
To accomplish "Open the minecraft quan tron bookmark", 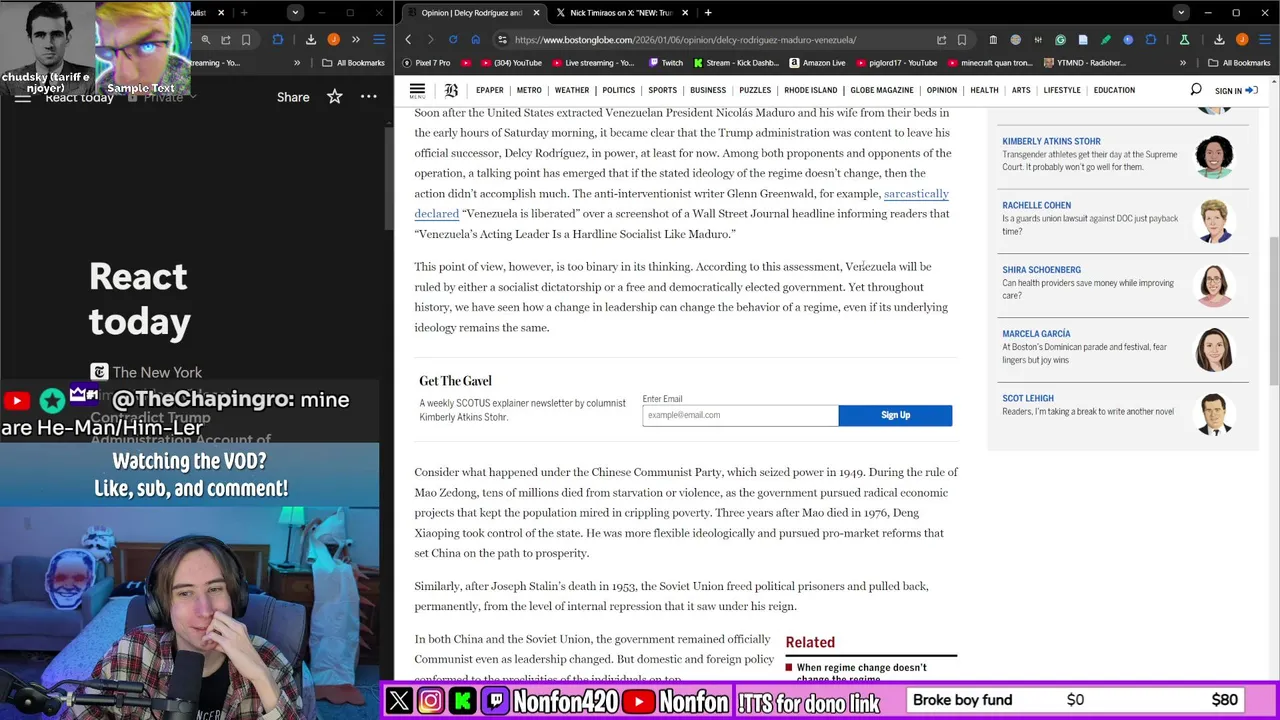I will pyautogui.click(x=989, y=63).
